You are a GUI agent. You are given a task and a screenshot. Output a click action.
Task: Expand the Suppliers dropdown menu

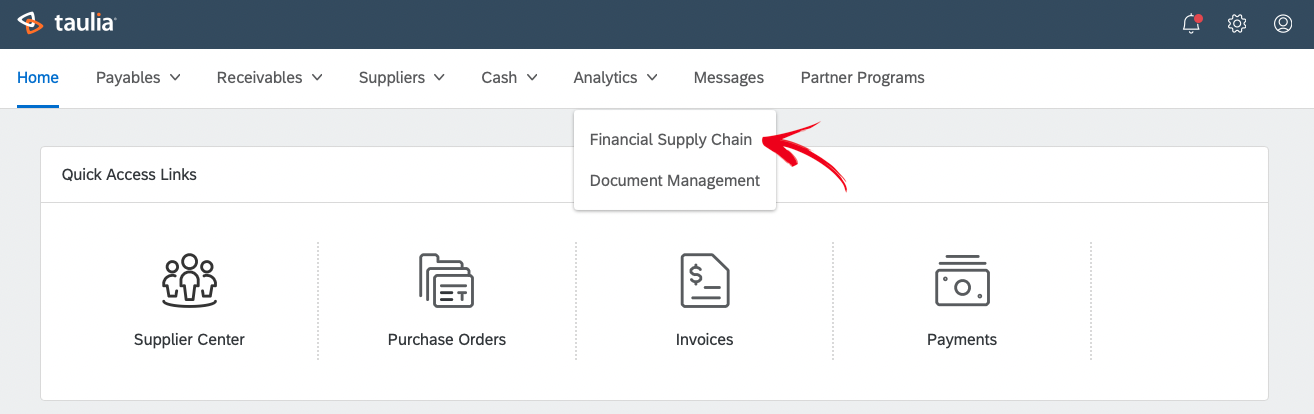402,77
